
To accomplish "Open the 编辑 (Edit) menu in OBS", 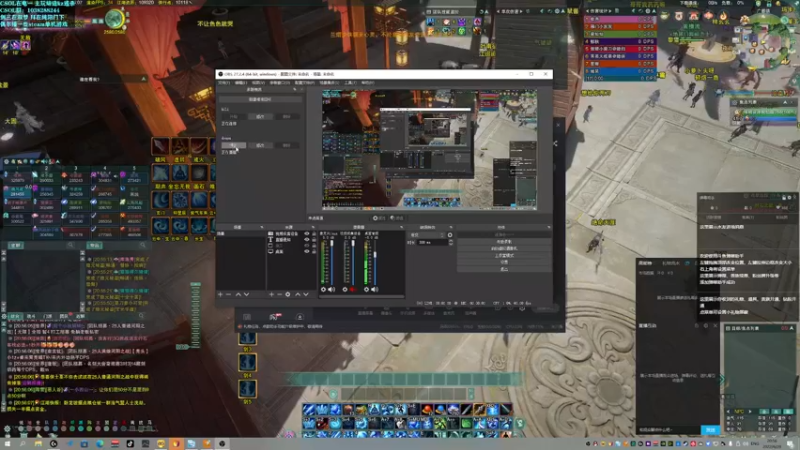I will [241, 83].
